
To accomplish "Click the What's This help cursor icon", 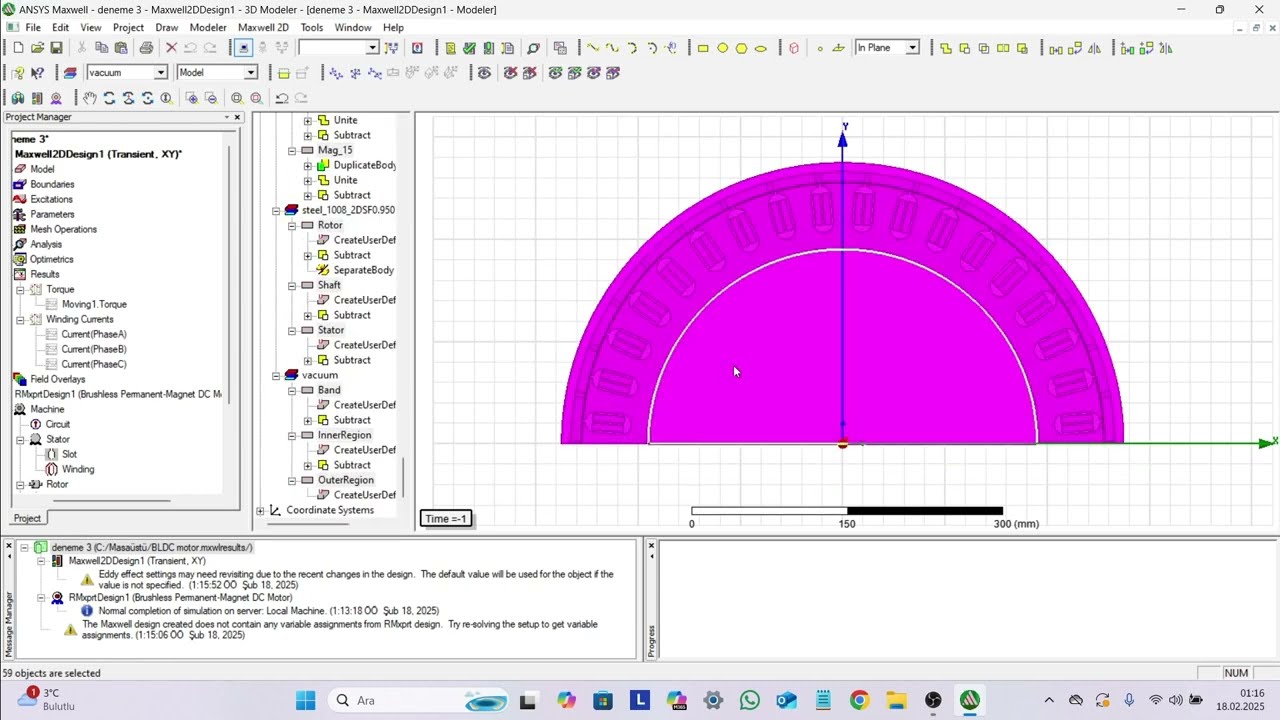I will point(37,73).
